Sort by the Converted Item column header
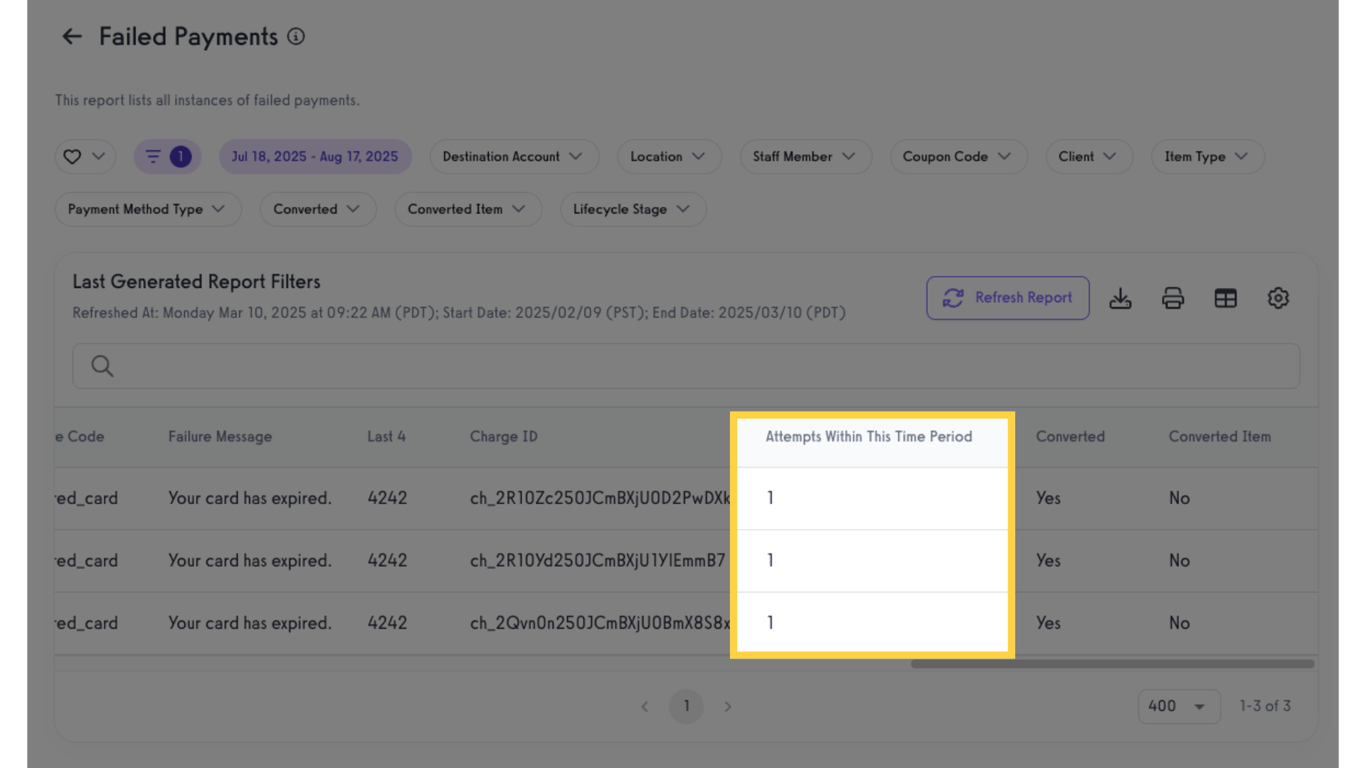Viewport: 1366px width, 768px height. point(1220,437)
